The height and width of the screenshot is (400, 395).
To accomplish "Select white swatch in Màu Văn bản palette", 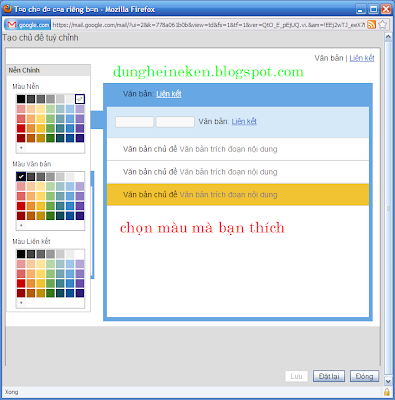I will tap(80, 177).
